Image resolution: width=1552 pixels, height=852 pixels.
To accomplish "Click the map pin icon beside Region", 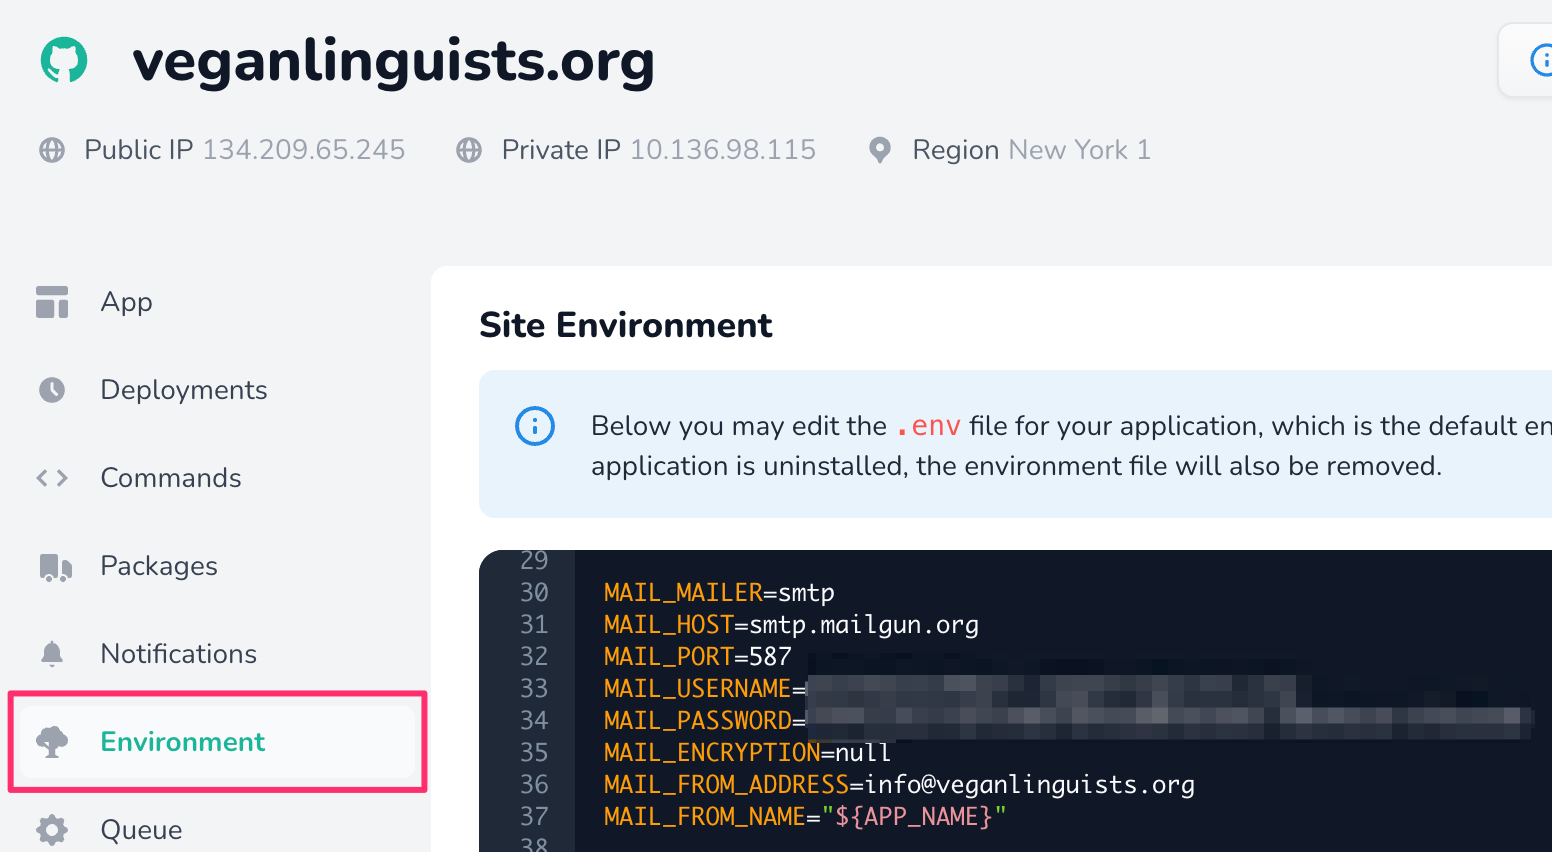I will pos(879,150).
